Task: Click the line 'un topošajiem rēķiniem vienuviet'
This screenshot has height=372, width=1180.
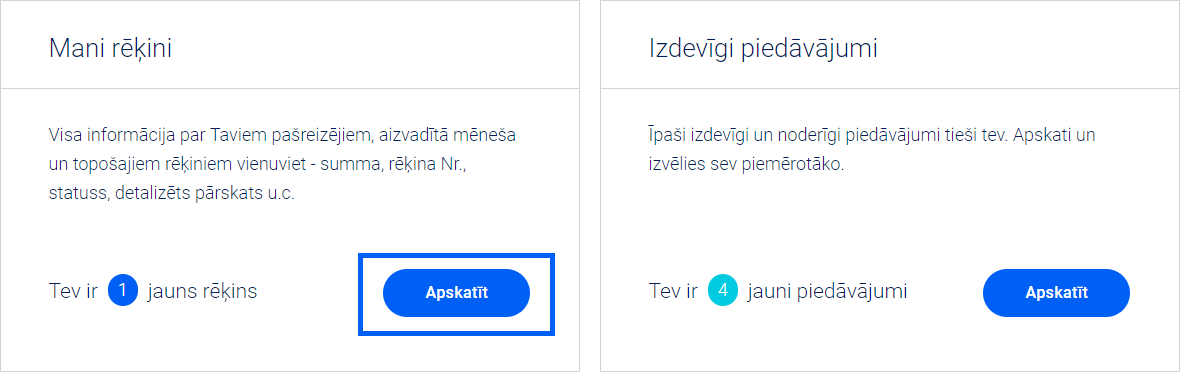Action: 258,164
